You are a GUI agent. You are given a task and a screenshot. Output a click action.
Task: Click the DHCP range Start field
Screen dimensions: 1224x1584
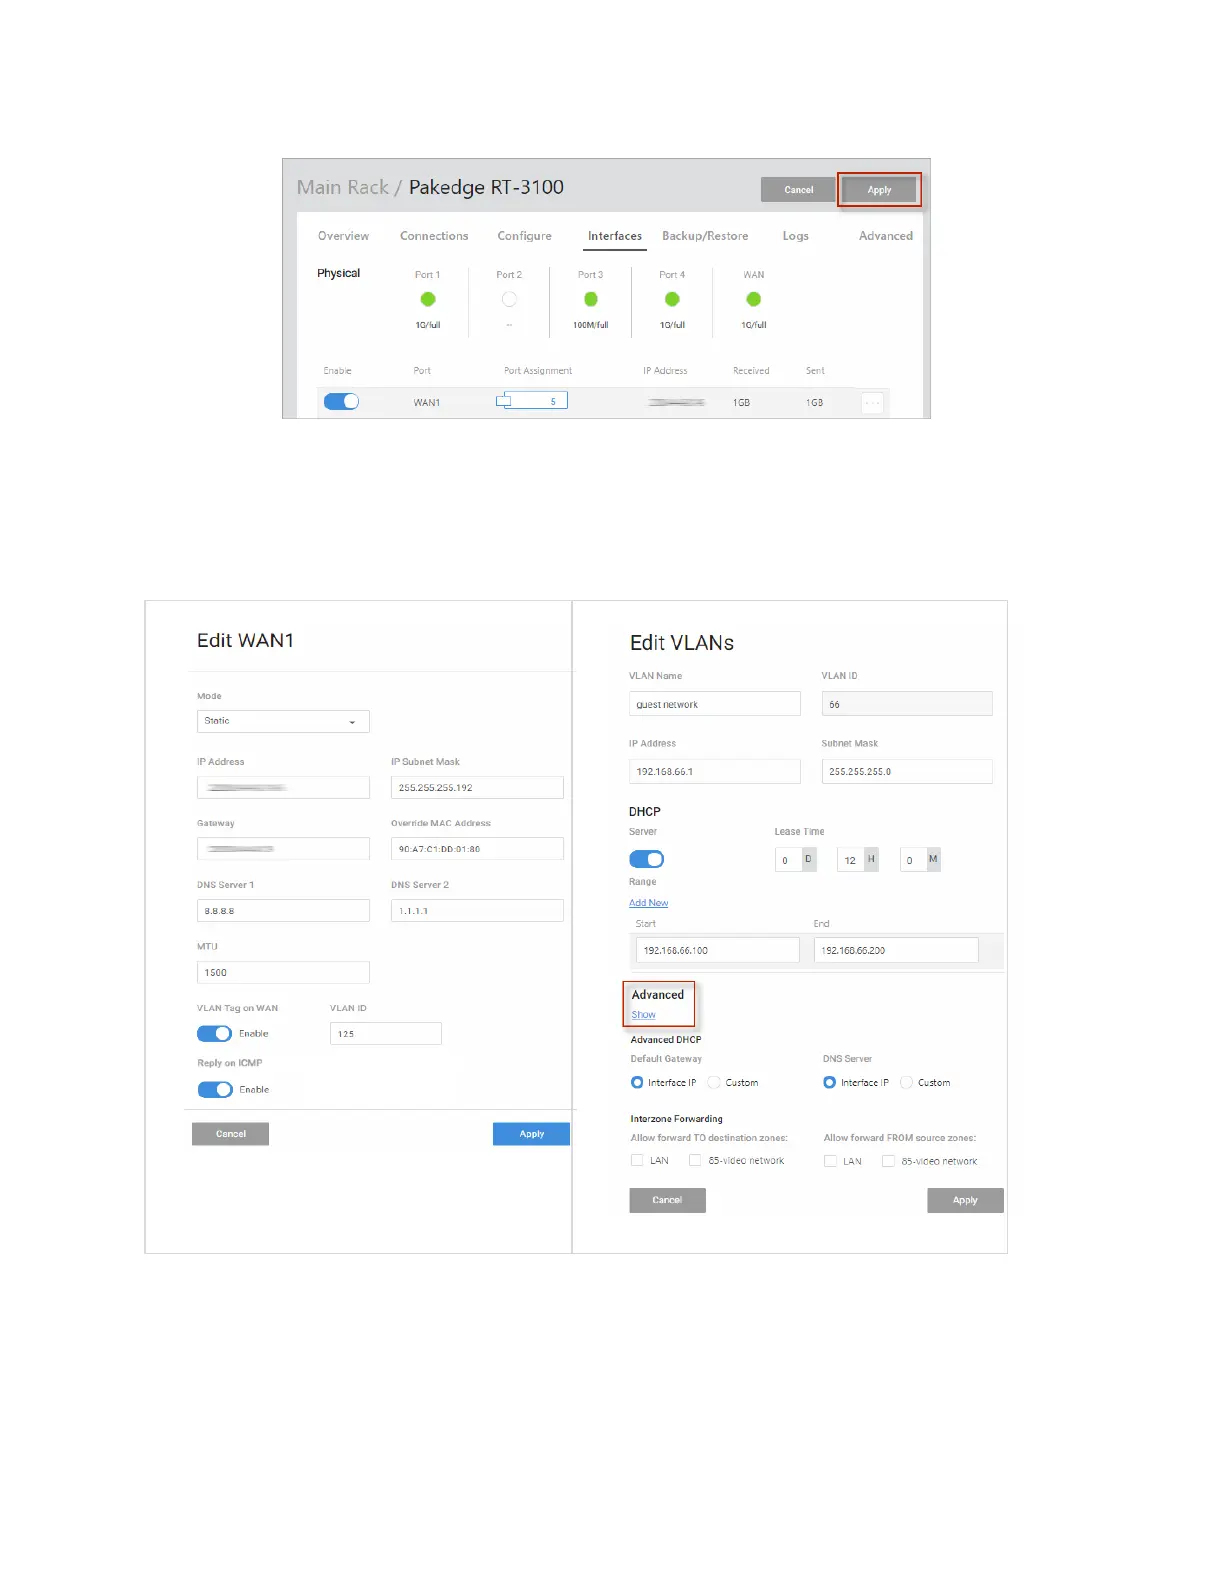pos(717,950)
